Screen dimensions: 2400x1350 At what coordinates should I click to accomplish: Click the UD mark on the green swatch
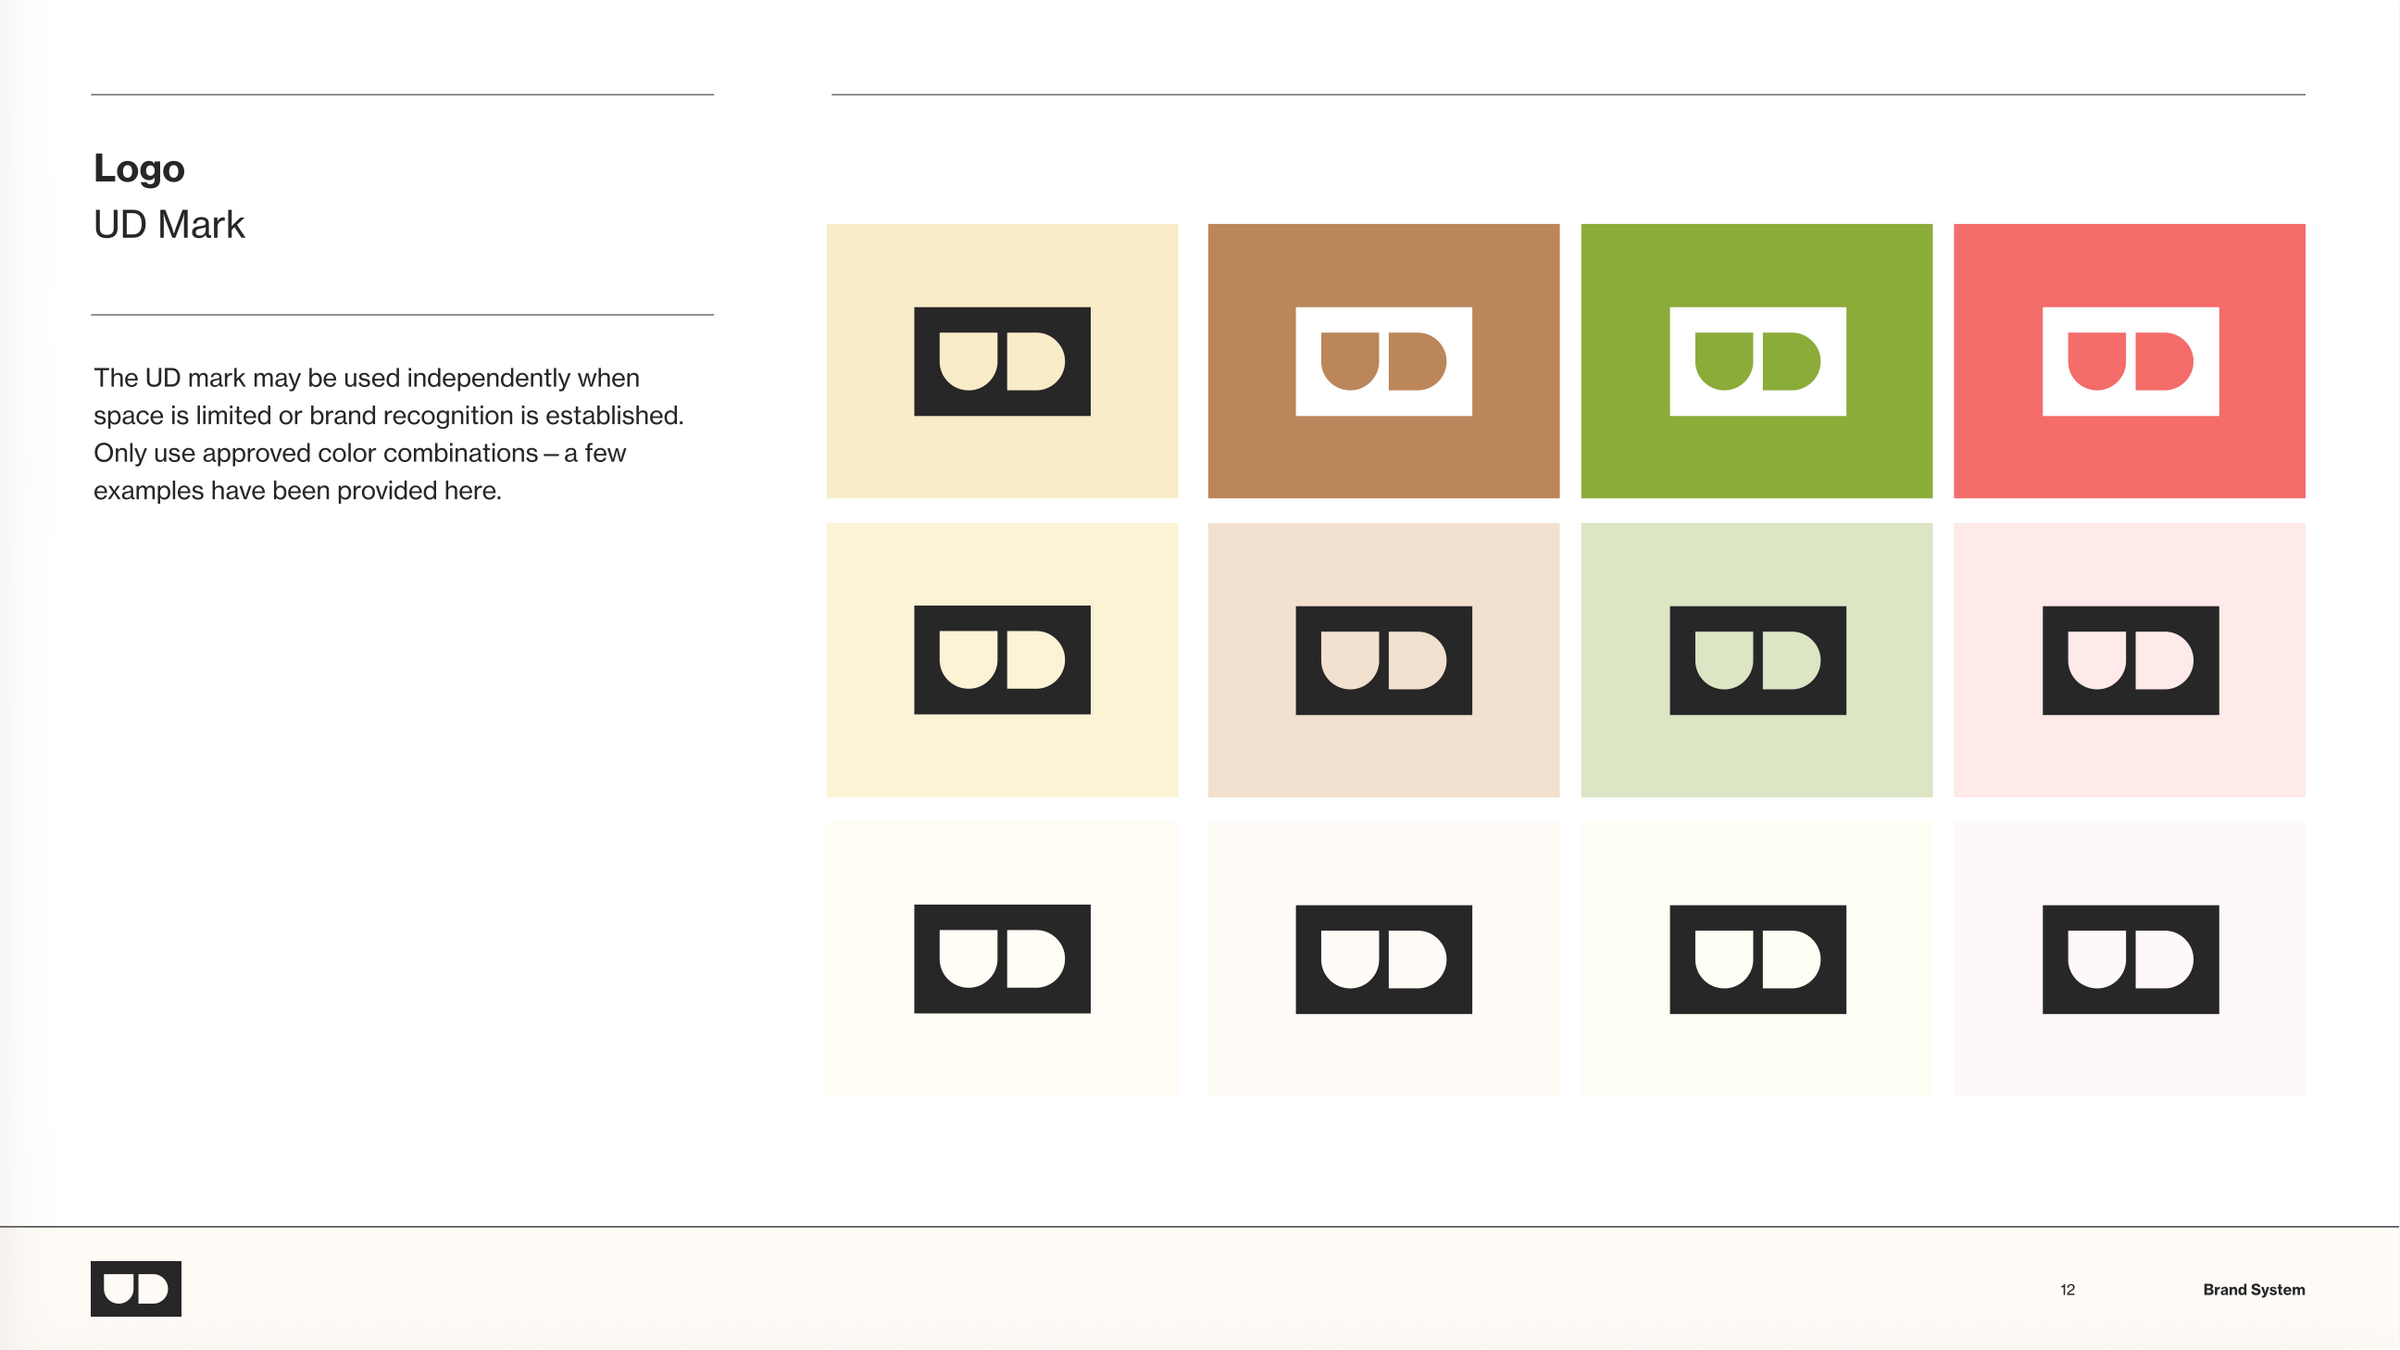pyautogui.click(x=1758, y=361)
